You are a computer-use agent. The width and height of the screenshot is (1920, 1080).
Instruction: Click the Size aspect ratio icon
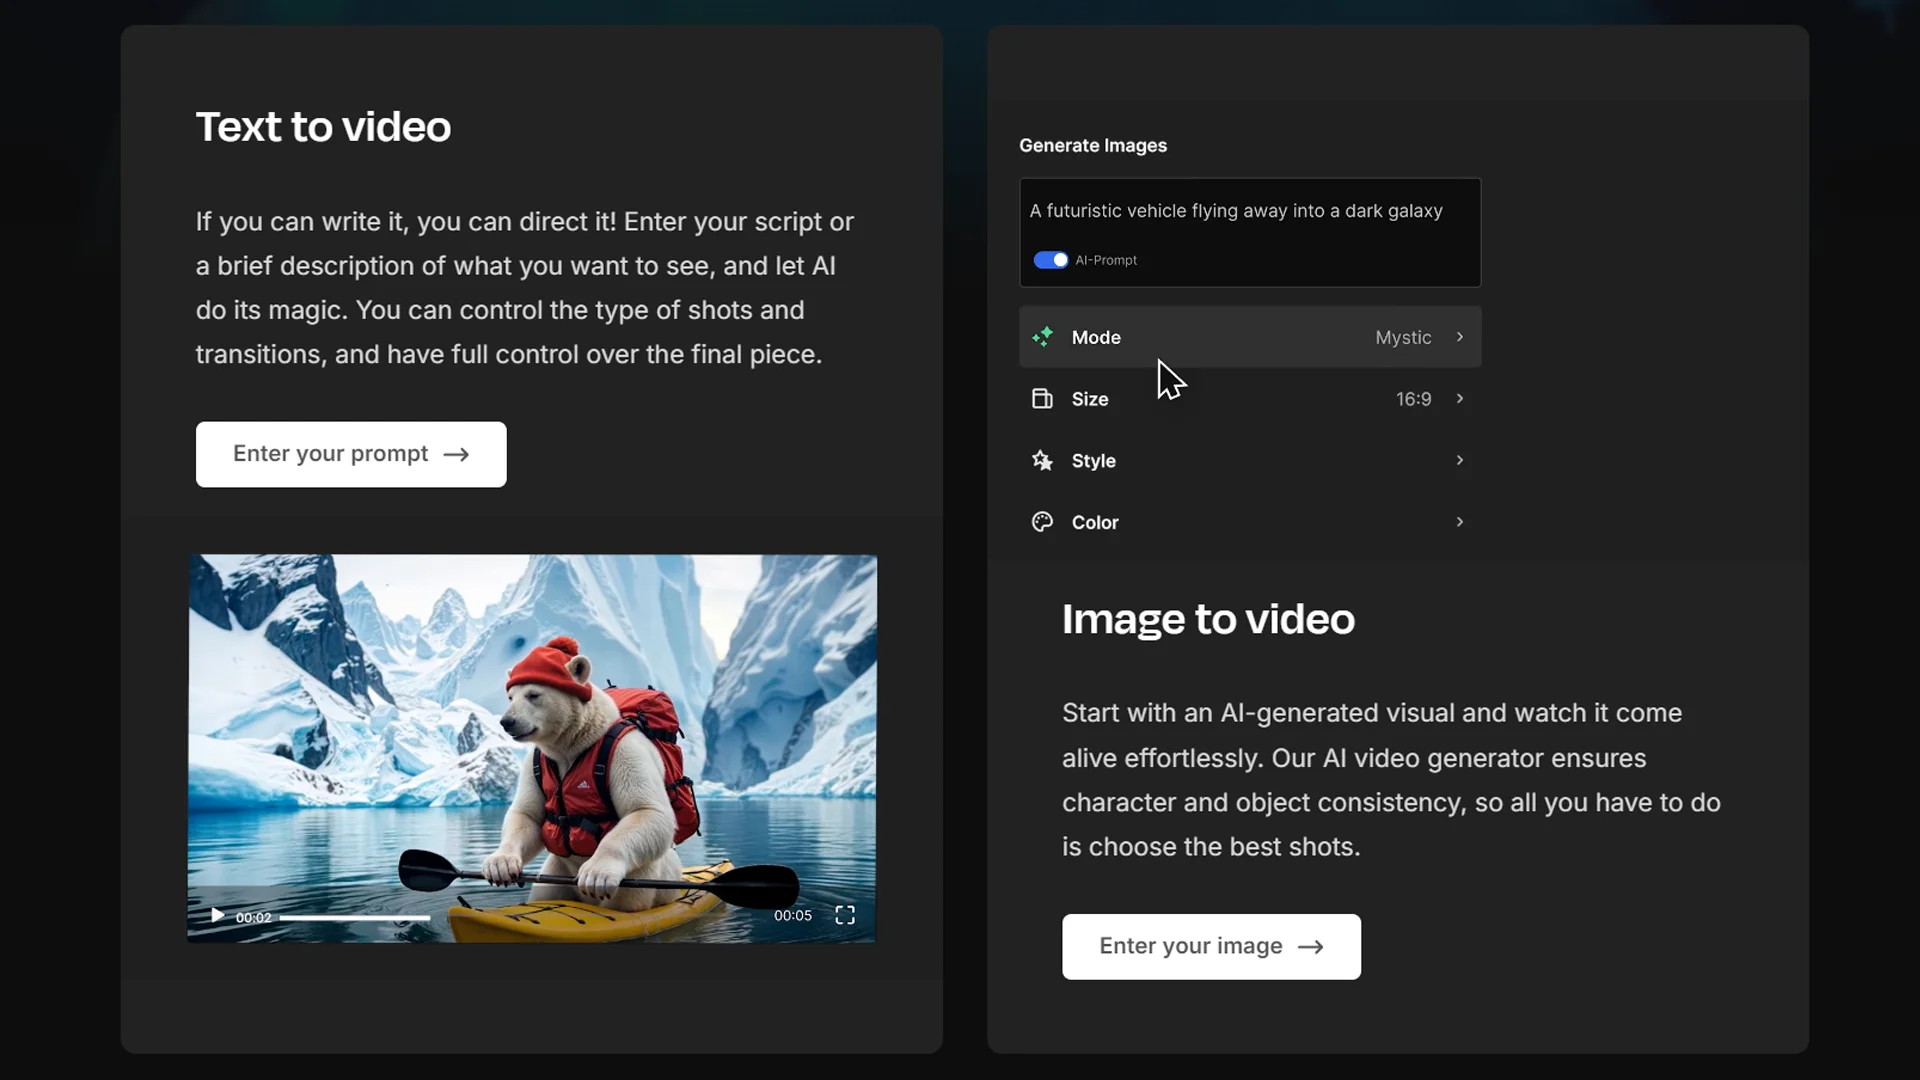tap(1041, 398)
